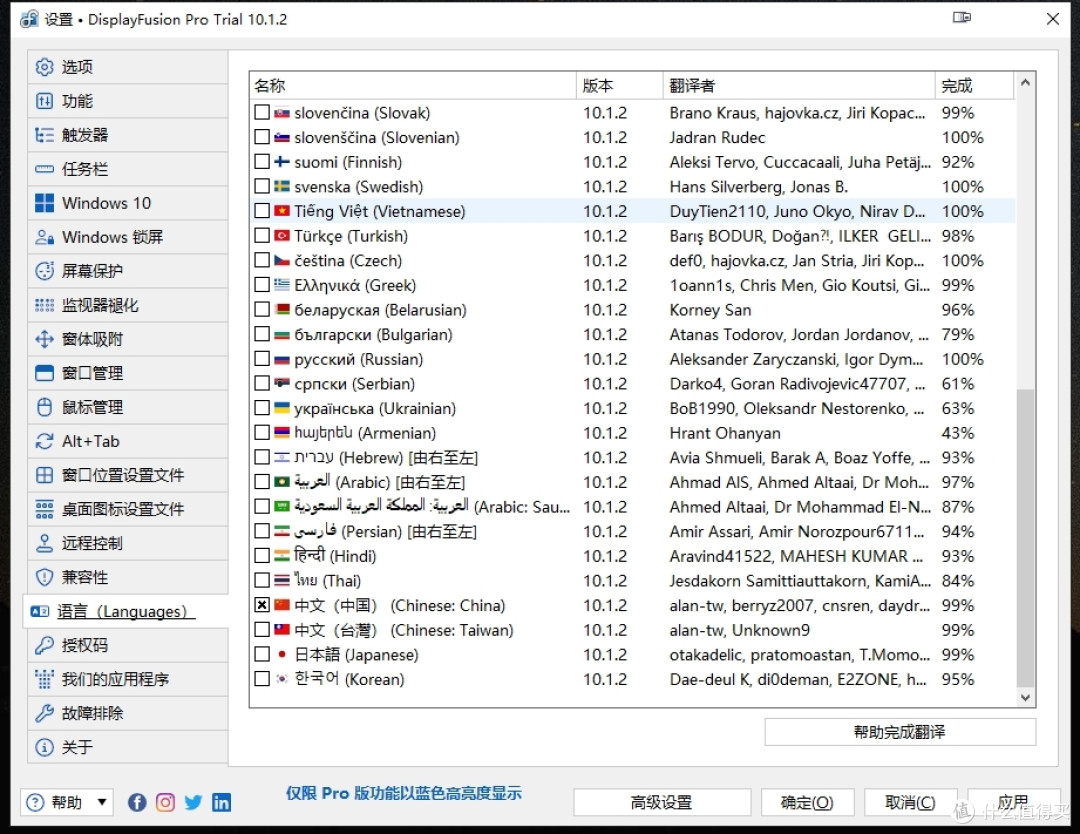Enable the svenska (Swedish) language checkbox
Screen dimensions: 1080x834
click(x=263, y=186)
